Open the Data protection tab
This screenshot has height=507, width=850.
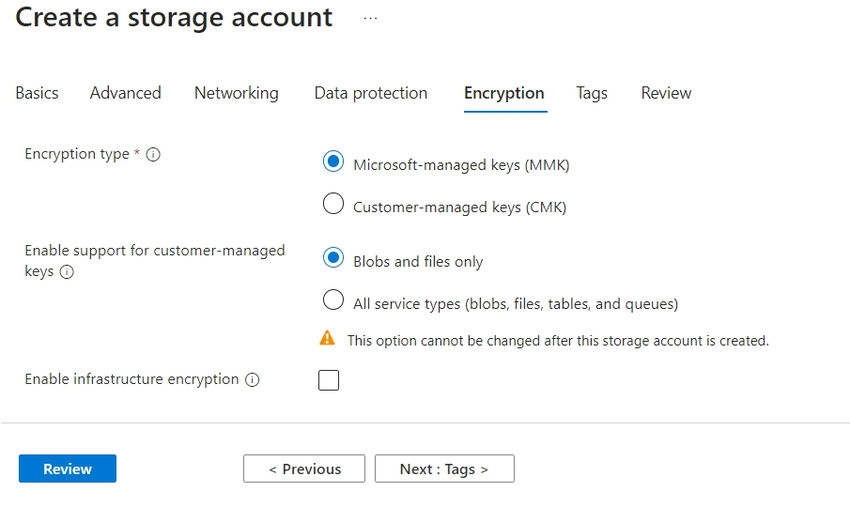pyautogui.click(x=371, y=93)
